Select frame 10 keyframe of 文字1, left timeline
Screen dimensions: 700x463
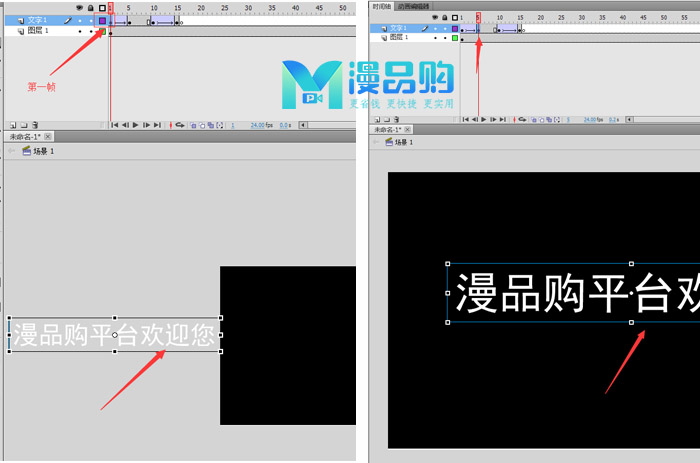tap(153, 22)
